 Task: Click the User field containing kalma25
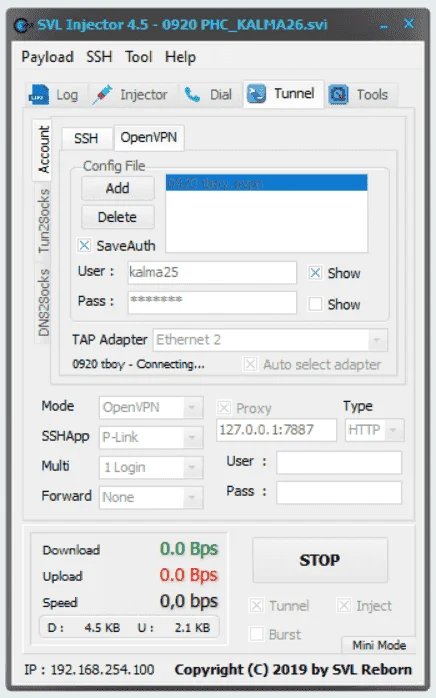coord(212,272)
